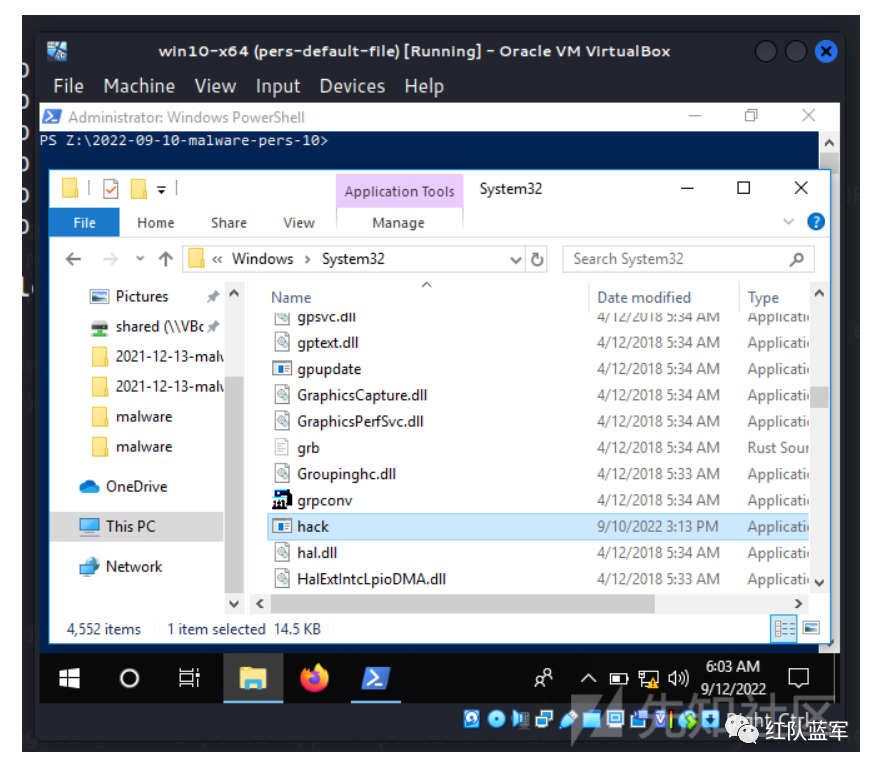Switch to the Share ribbon tab
Screen dimensions: 878x770
[x=228, y=222]
